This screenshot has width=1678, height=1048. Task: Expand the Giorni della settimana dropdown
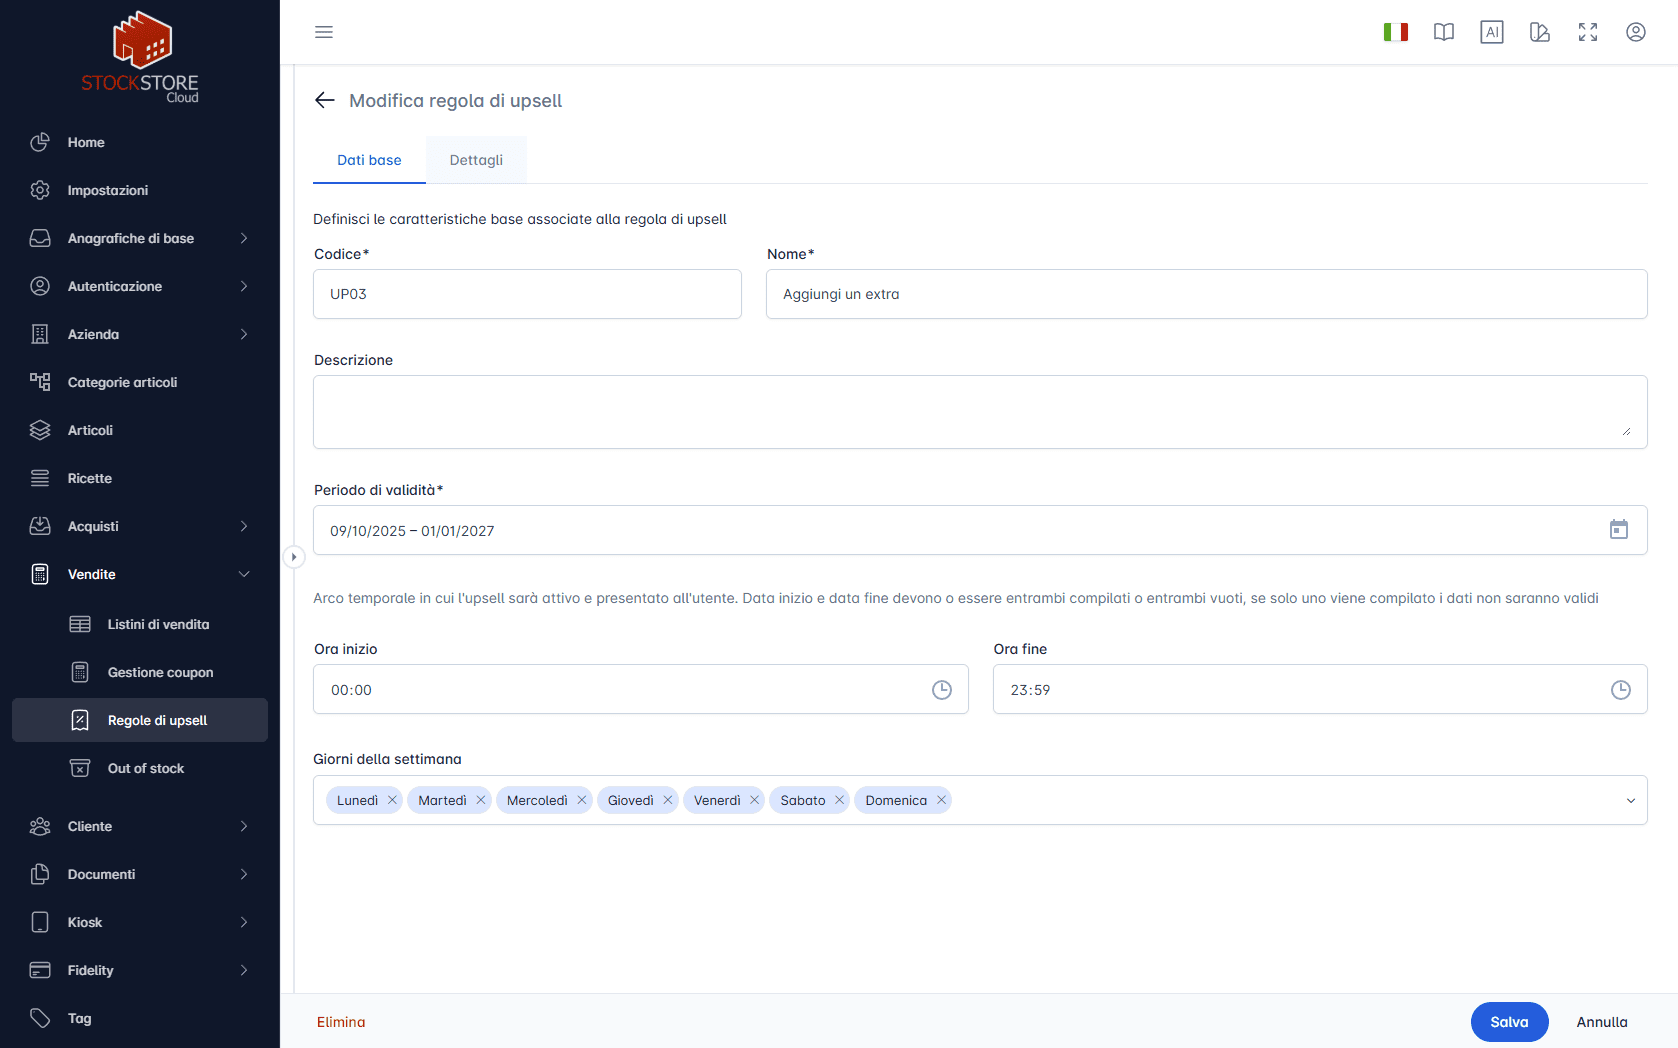point(1630,800)
